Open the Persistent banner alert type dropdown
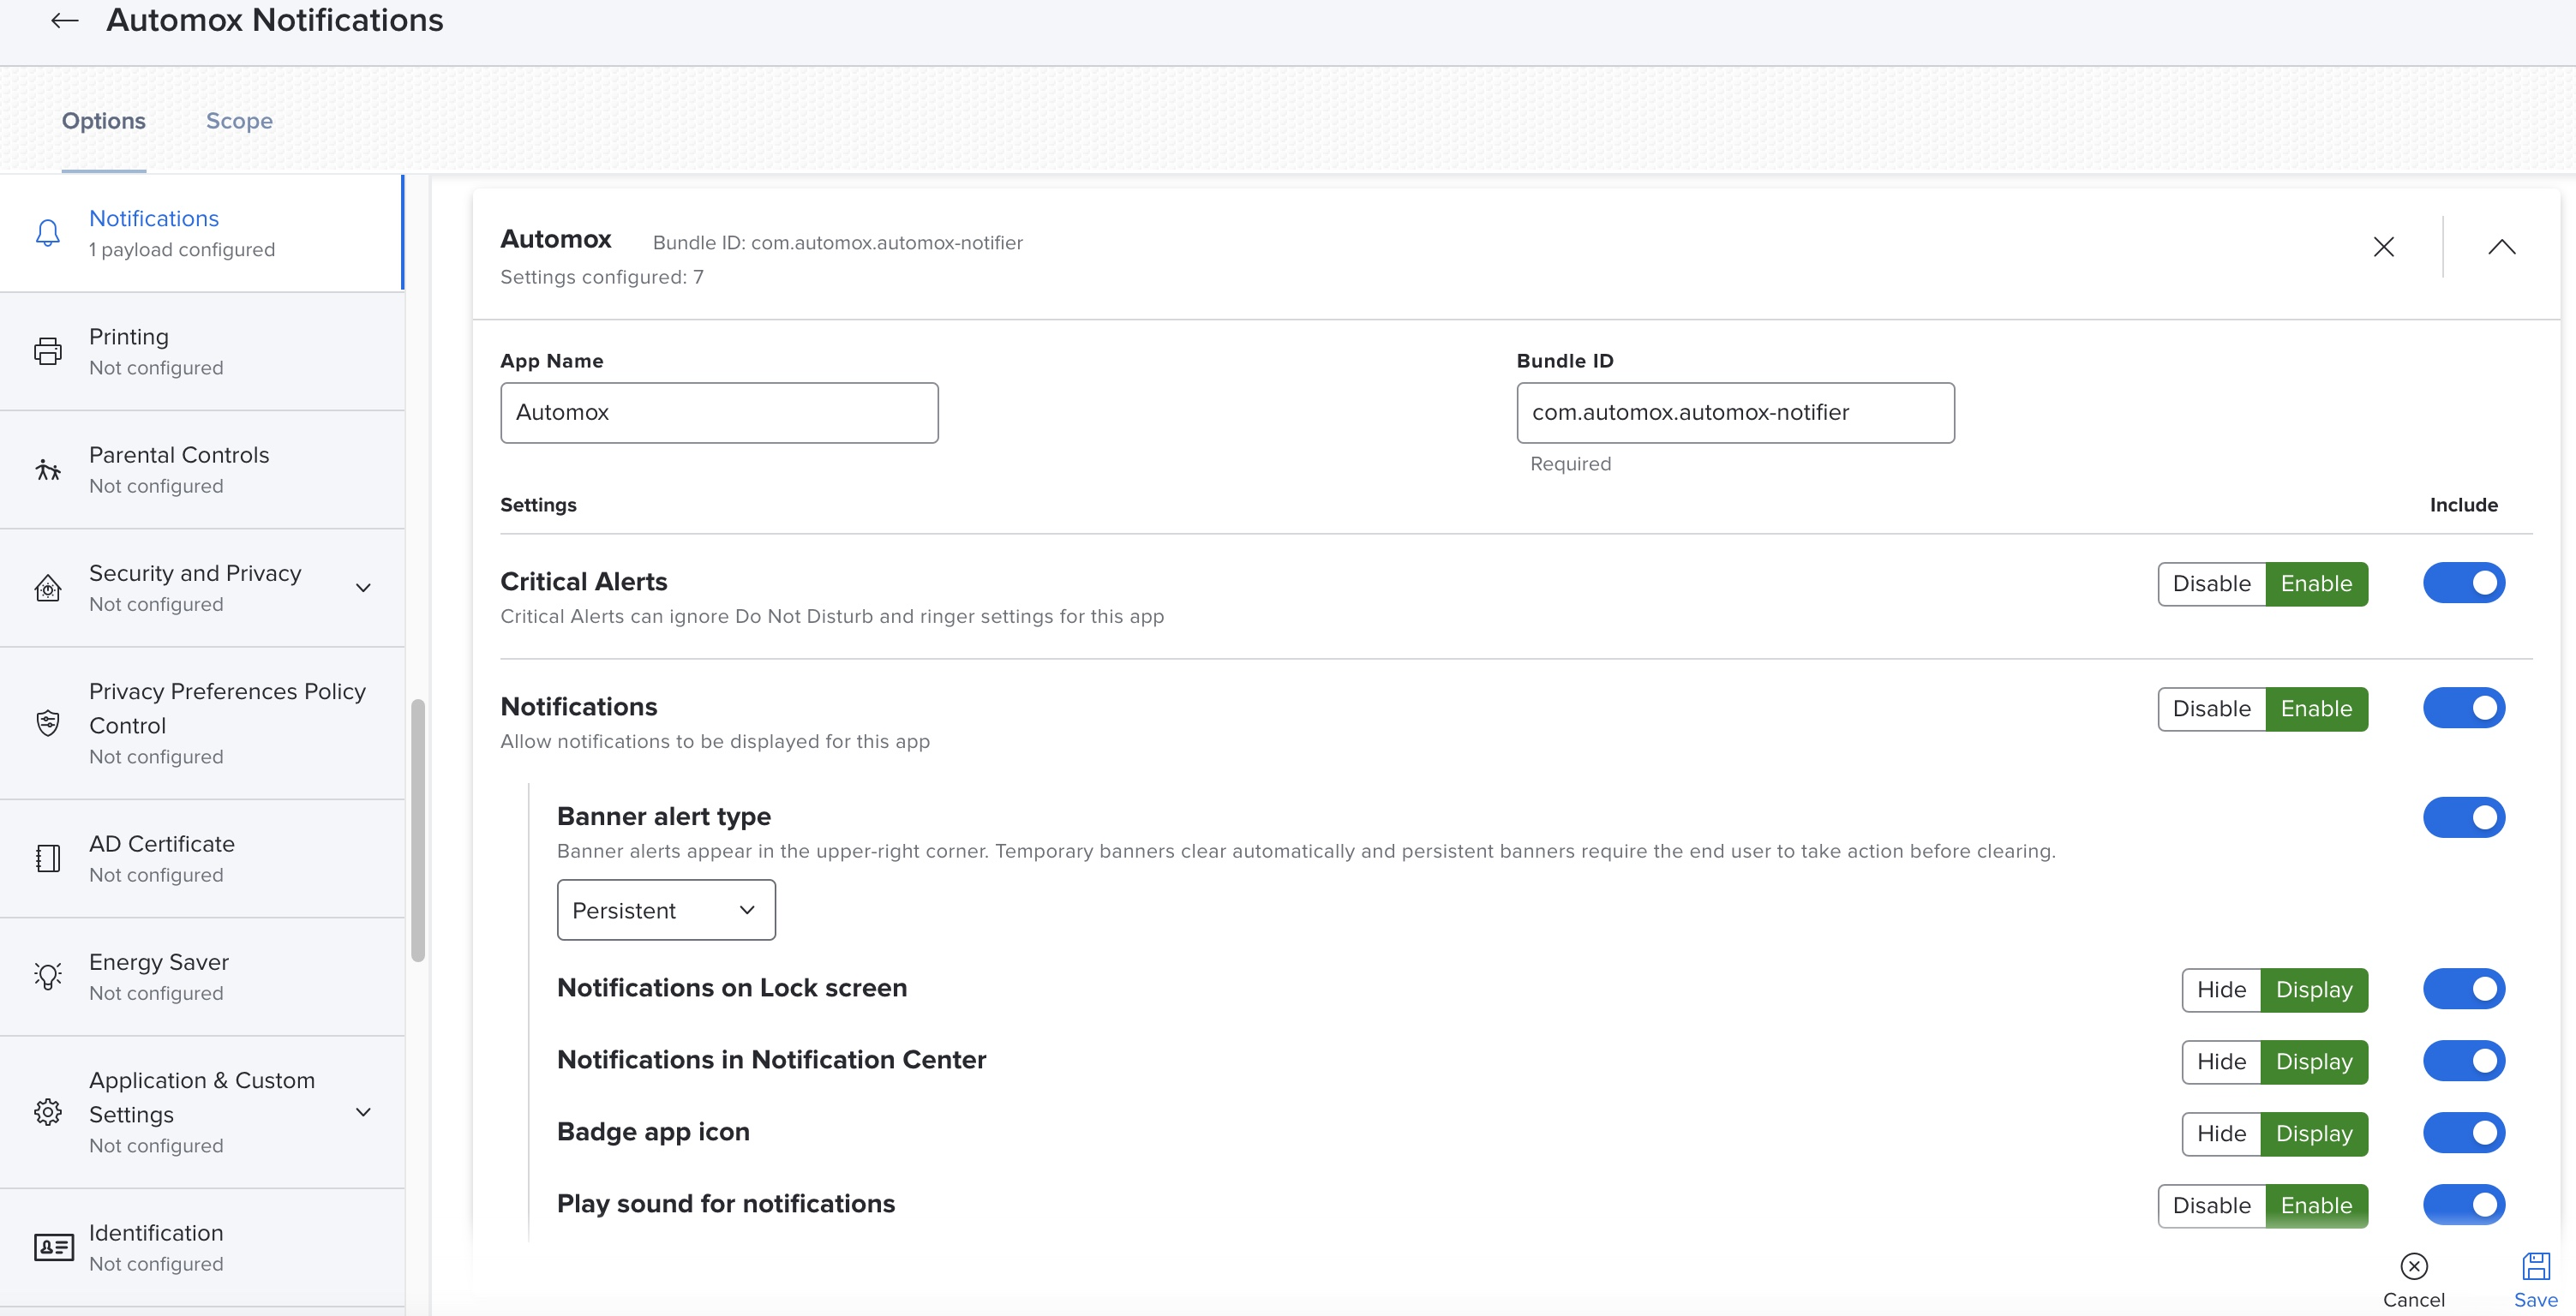This screenshot has height=1316, width=2576. pos(666,910)
